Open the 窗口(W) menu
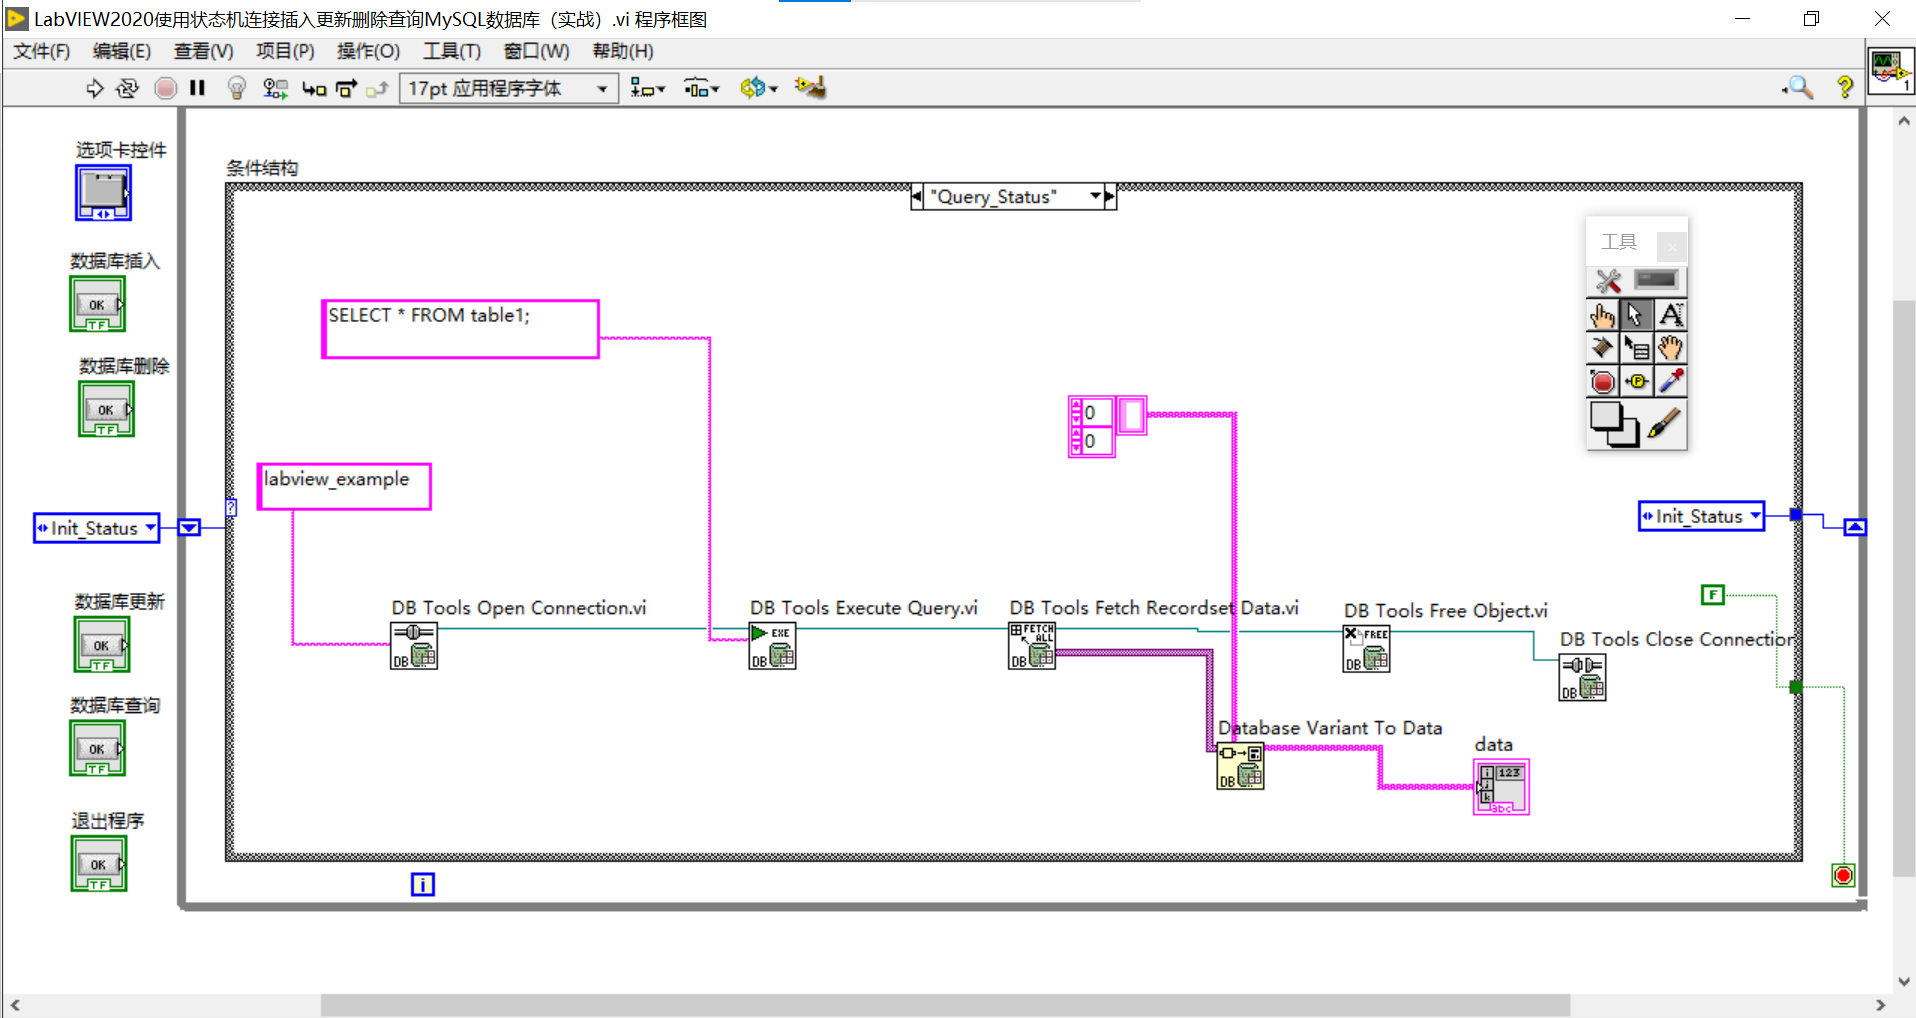1916x1018 pixels. pyautogui.click(x=536, y=51)
